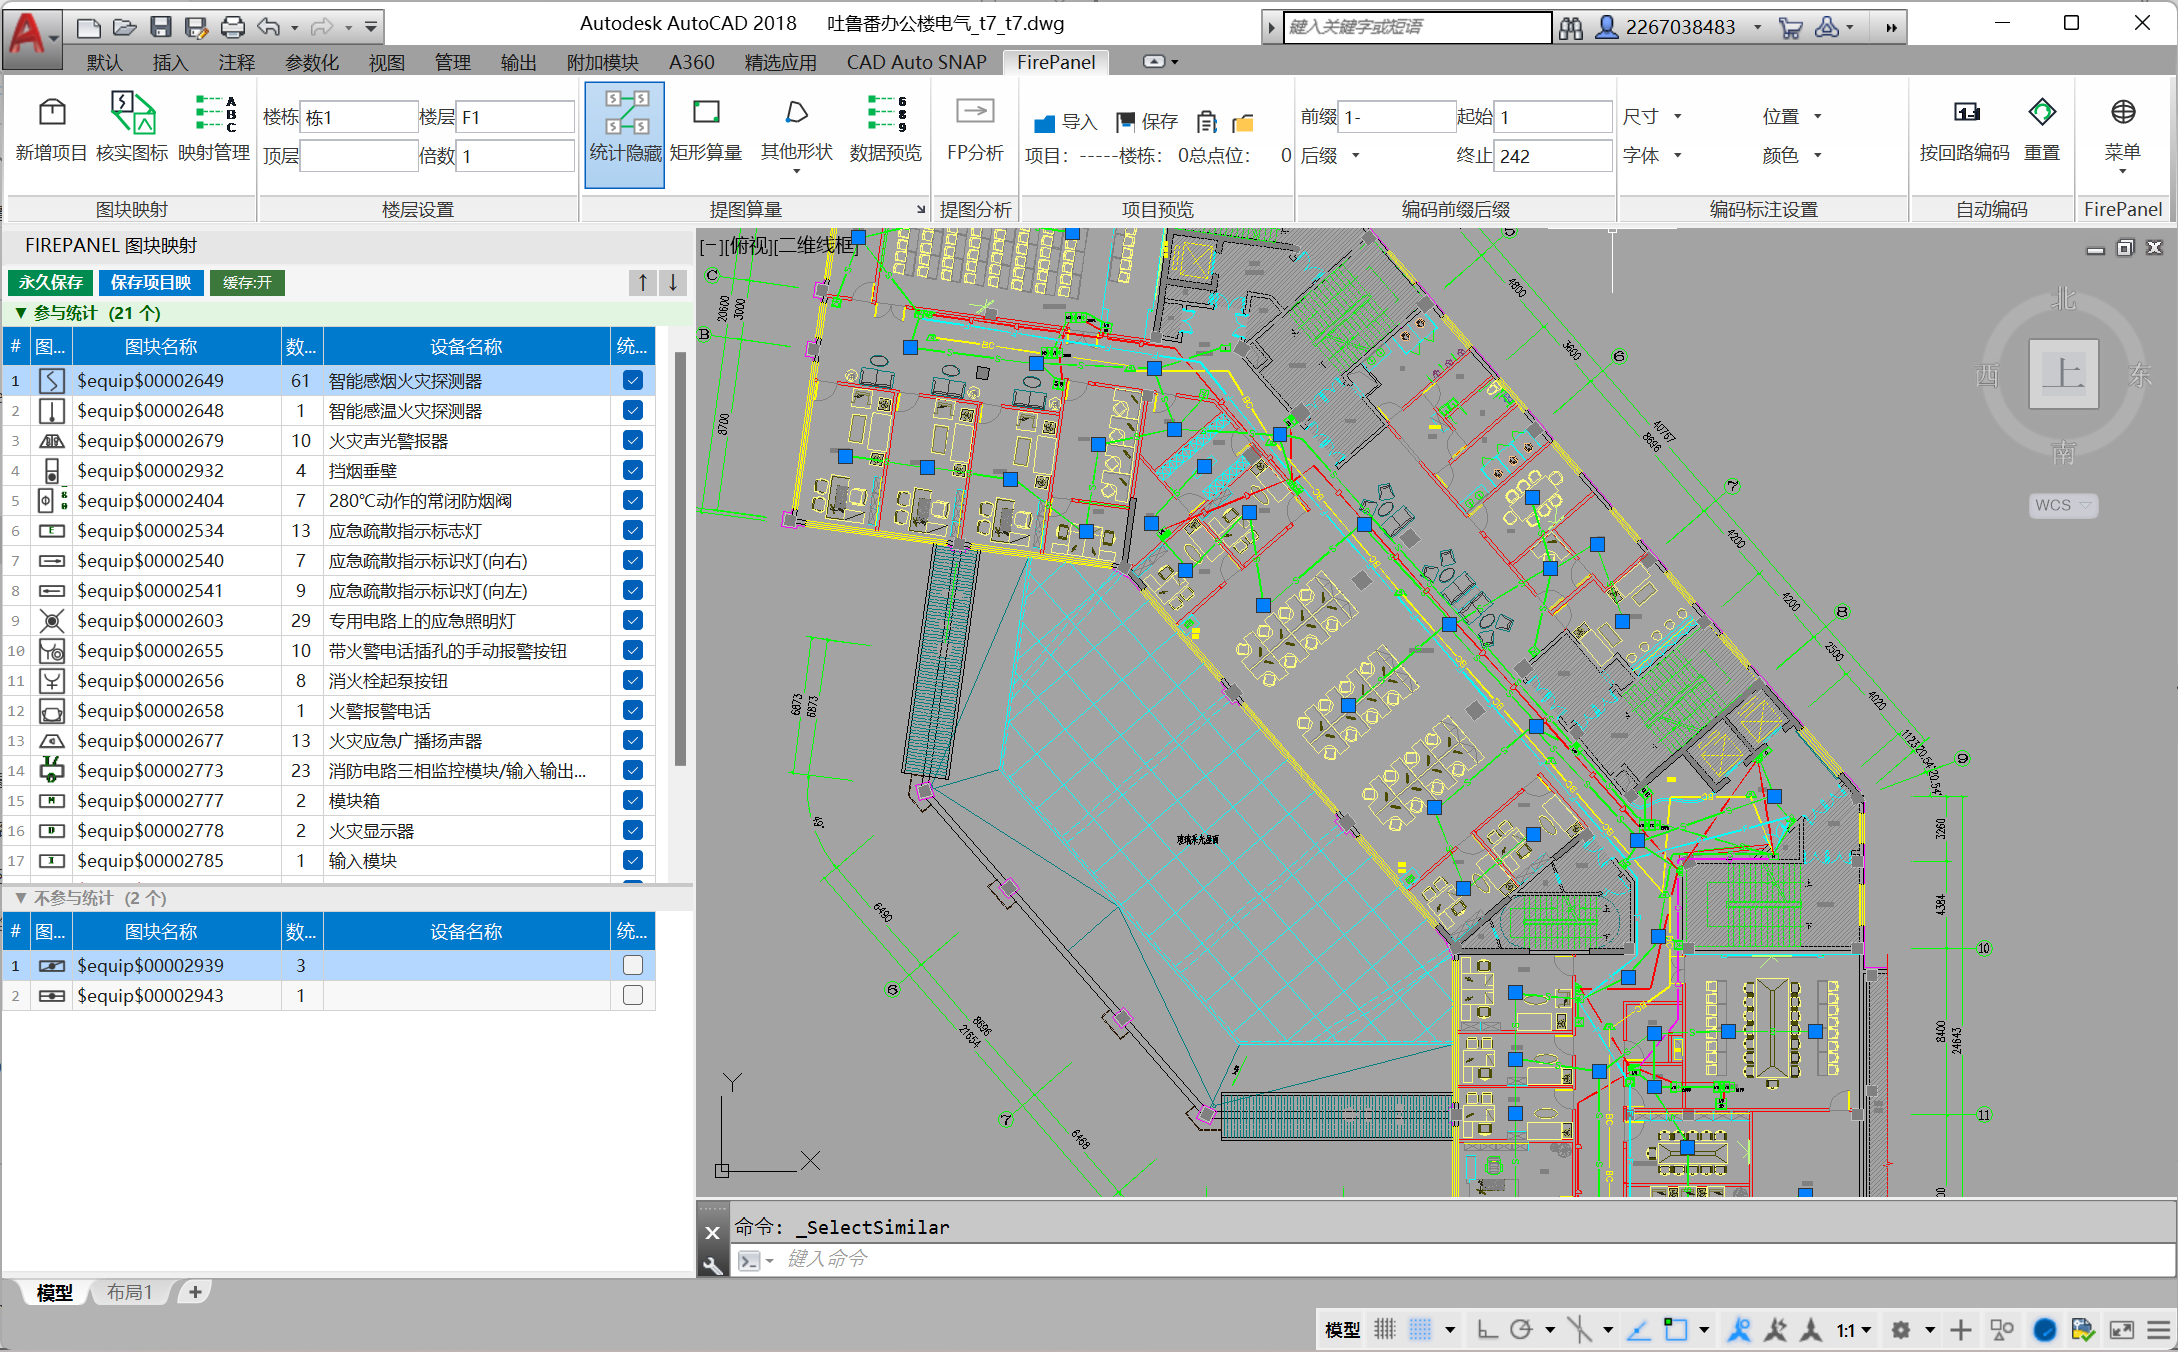Click the 导入 import button

[1066, 122]
